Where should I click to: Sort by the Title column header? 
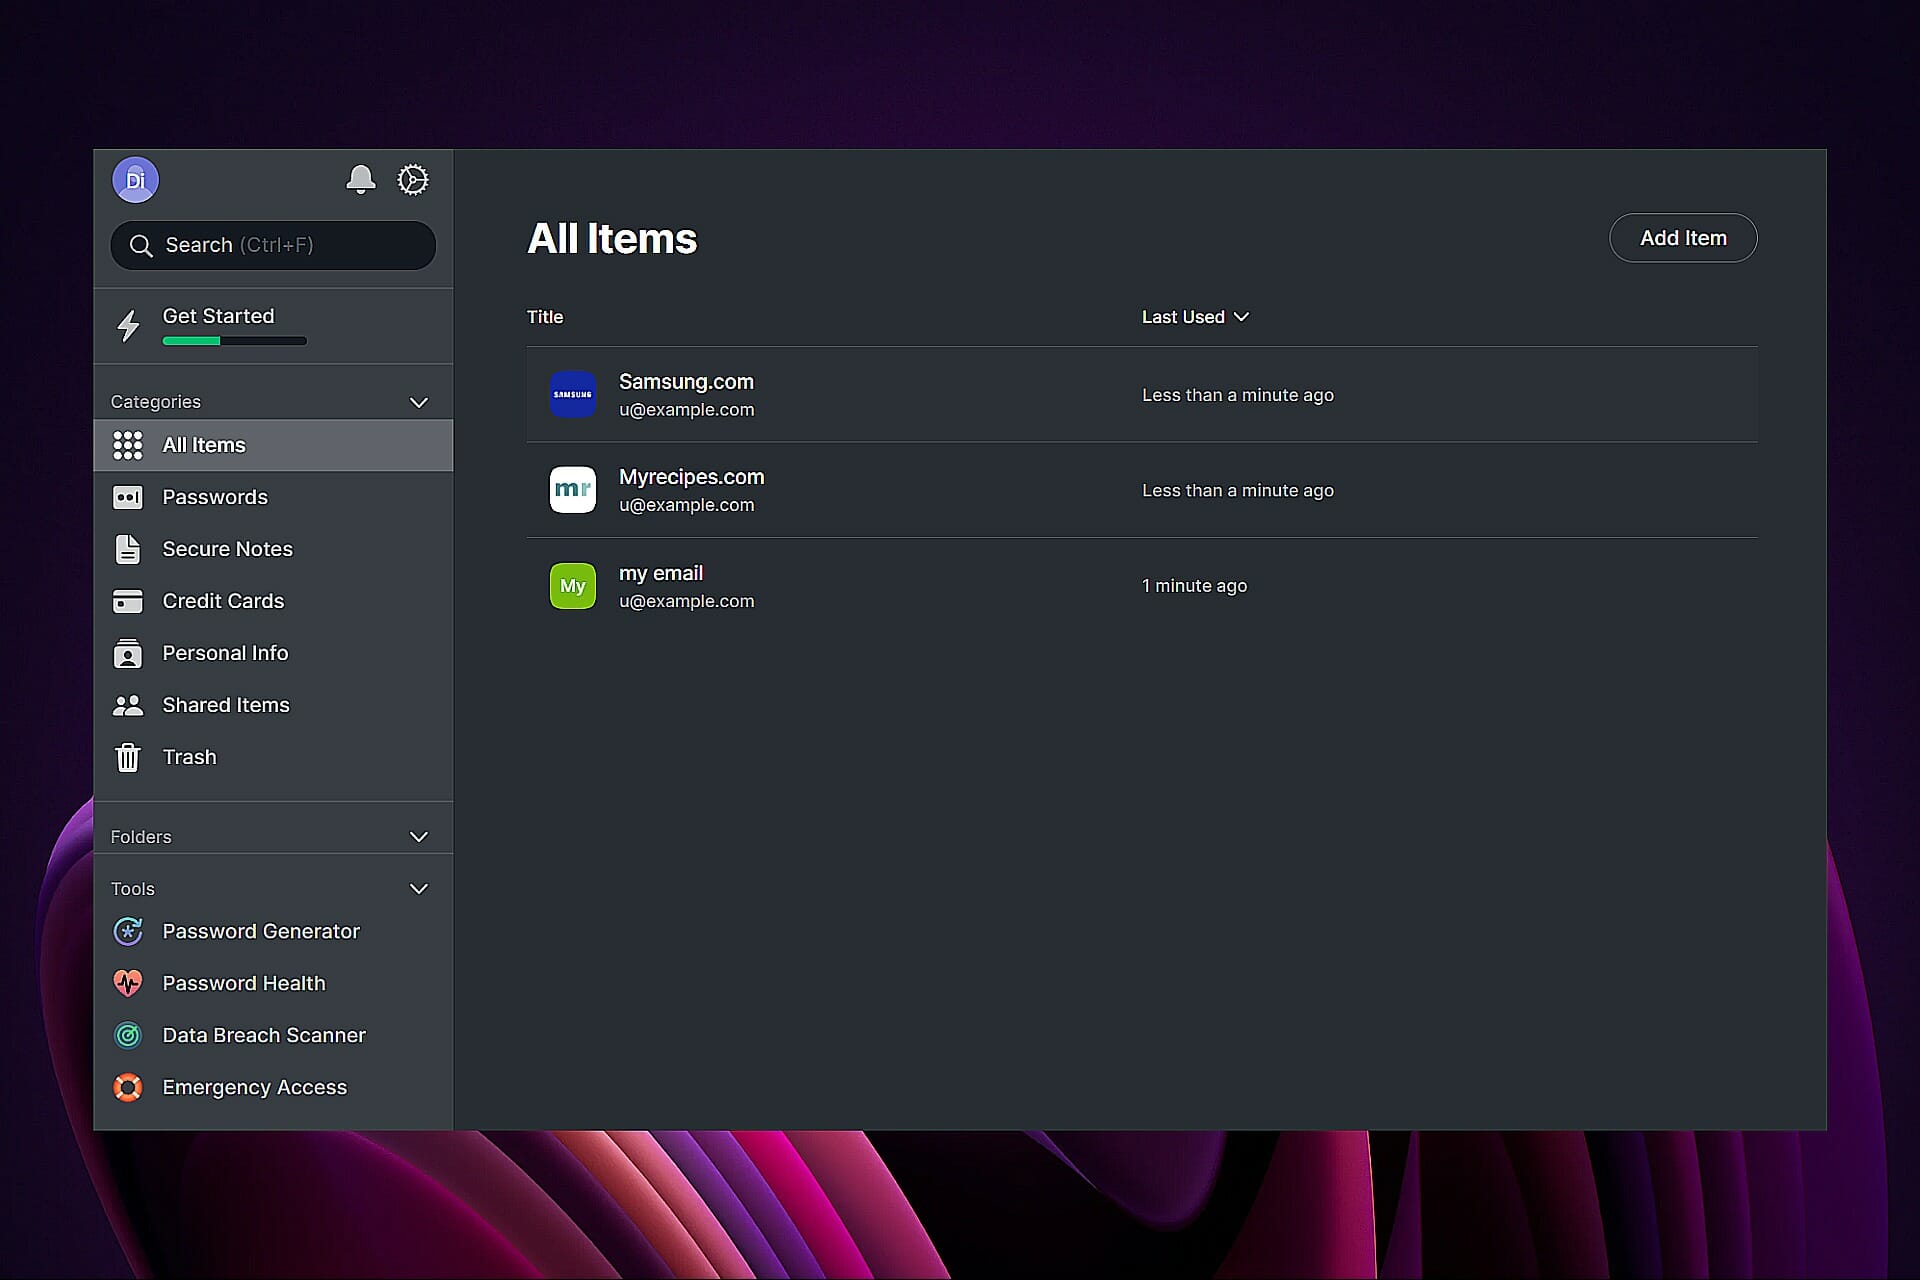[x=545, y=317]
